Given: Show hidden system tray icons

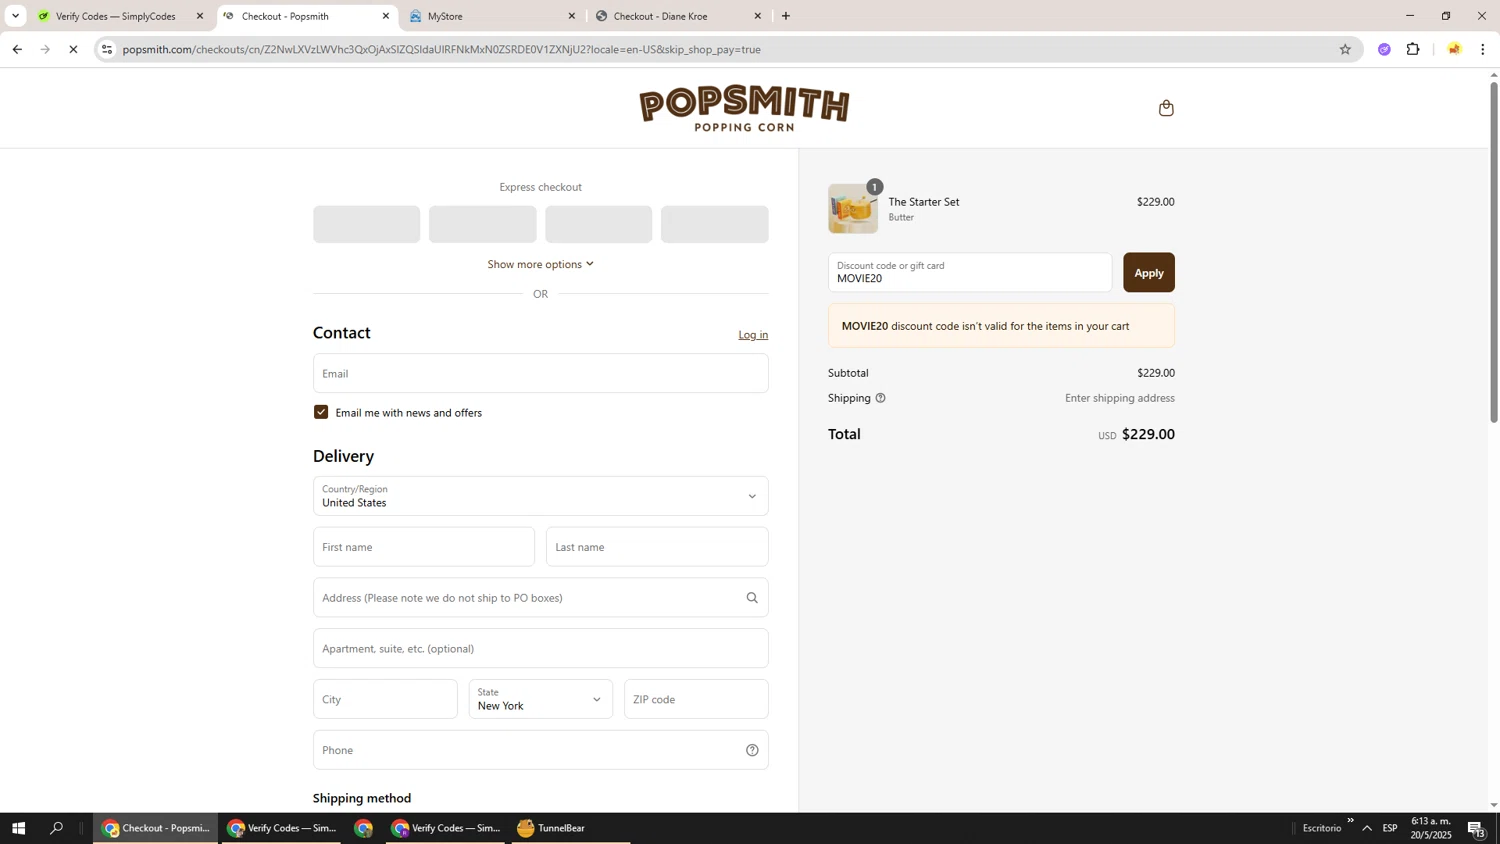Looking at the screenshot, I should (1367, 828).
